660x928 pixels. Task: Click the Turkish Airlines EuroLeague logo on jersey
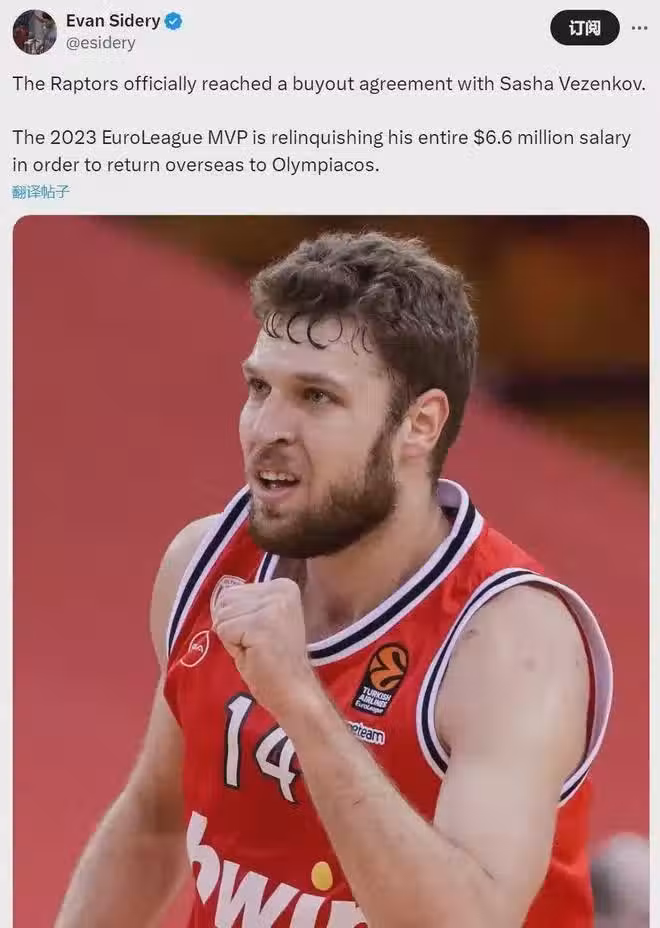click(380, 678)
